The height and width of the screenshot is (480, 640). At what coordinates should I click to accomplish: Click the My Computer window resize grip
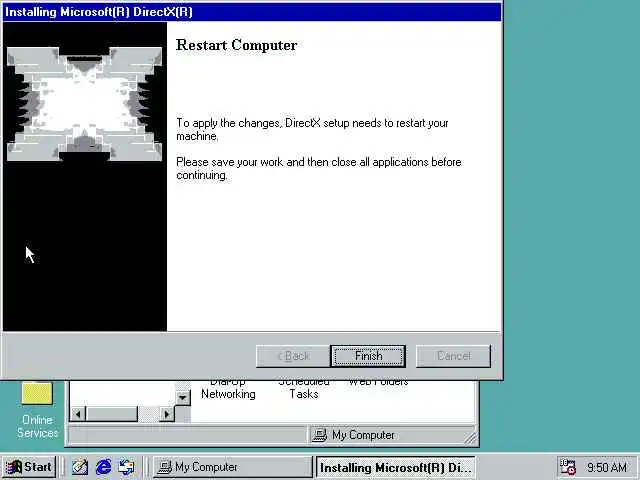(x=470, y=438)
